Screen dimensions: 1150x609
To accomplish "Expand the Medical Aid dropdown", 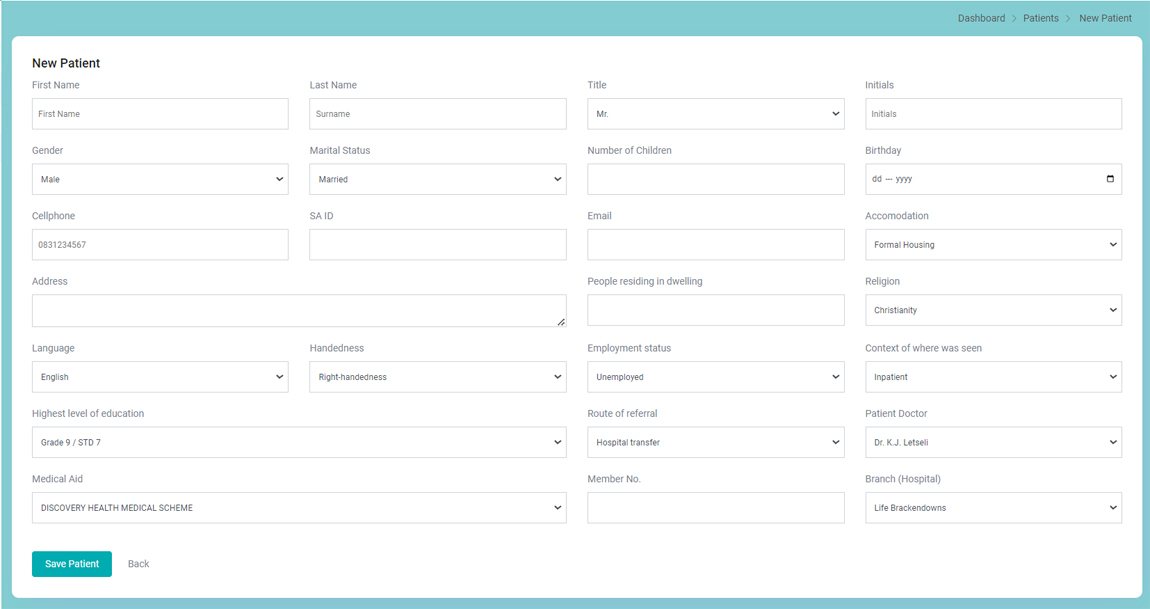I will click(298, 508).
